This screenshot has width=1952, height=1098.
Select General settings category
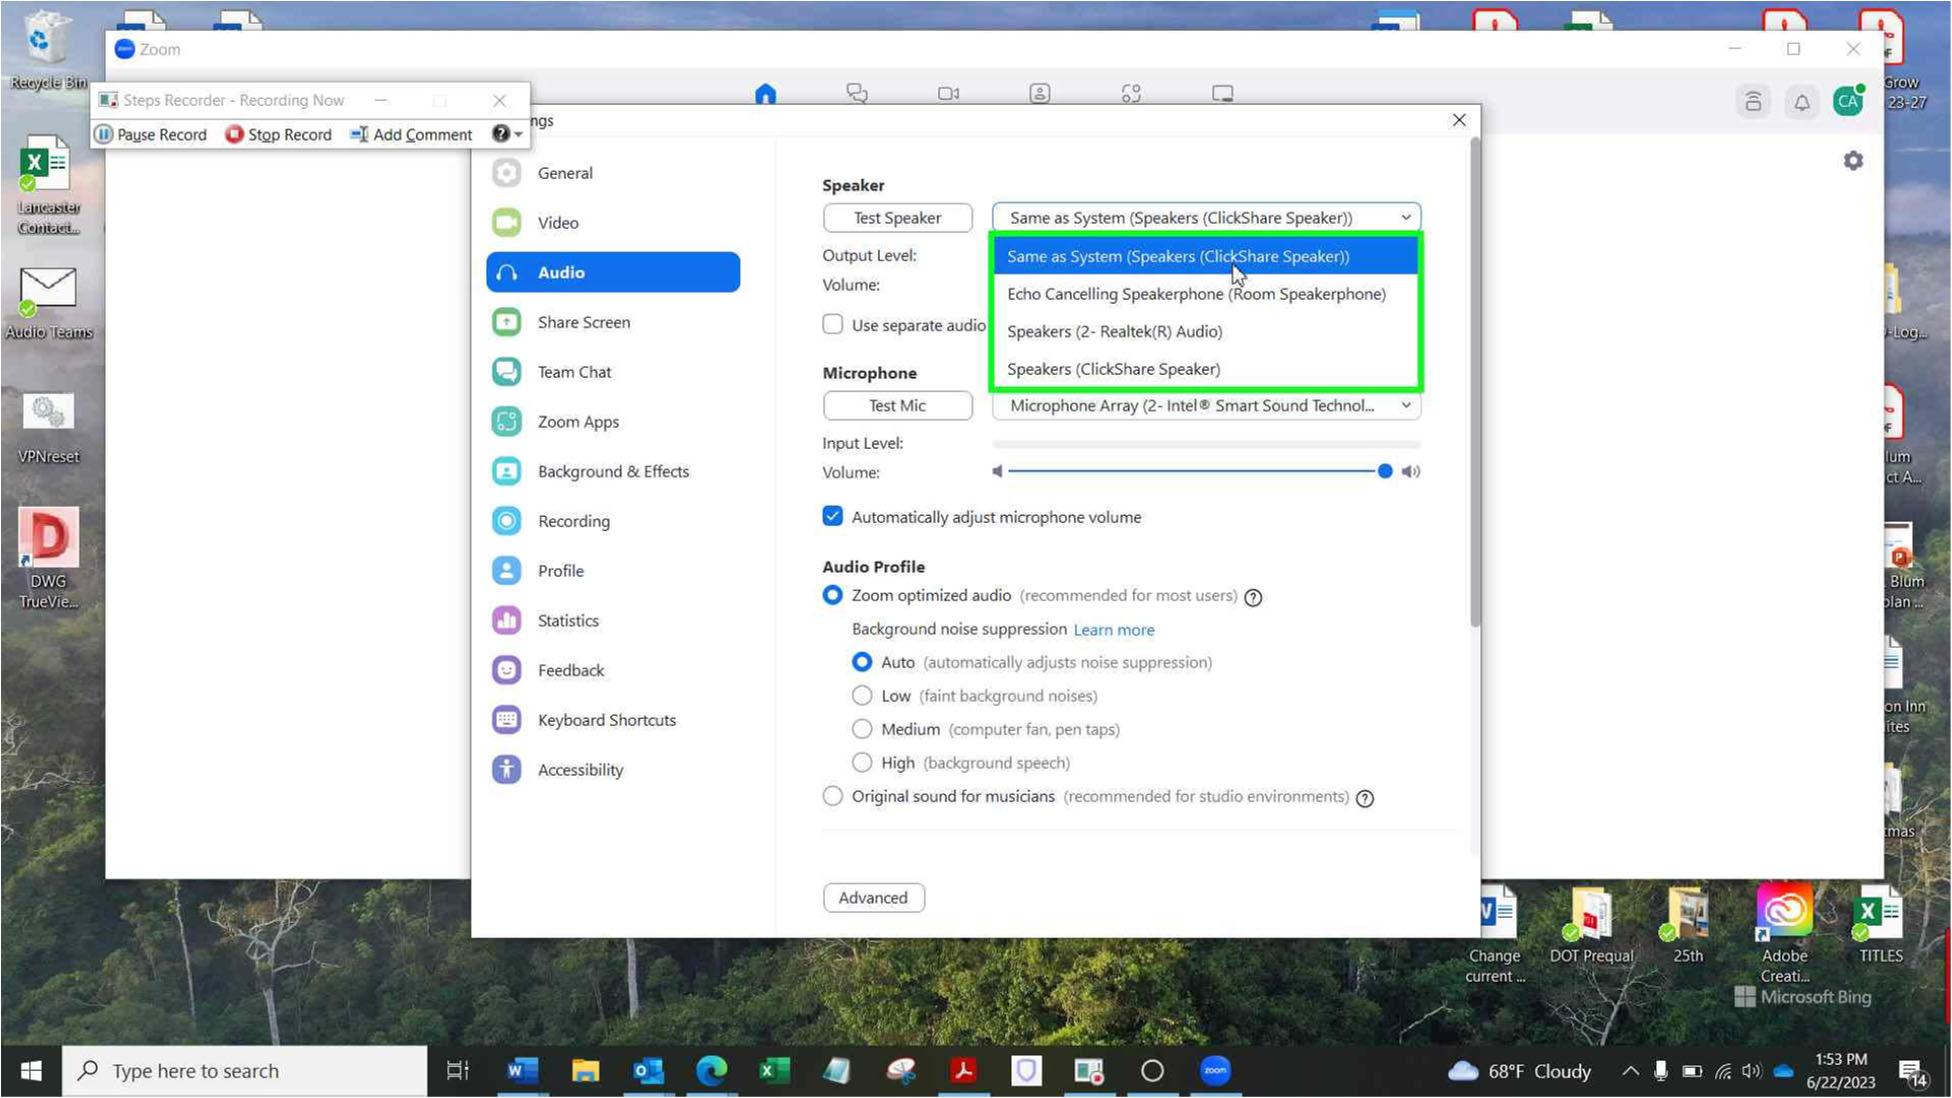[613, 173]
